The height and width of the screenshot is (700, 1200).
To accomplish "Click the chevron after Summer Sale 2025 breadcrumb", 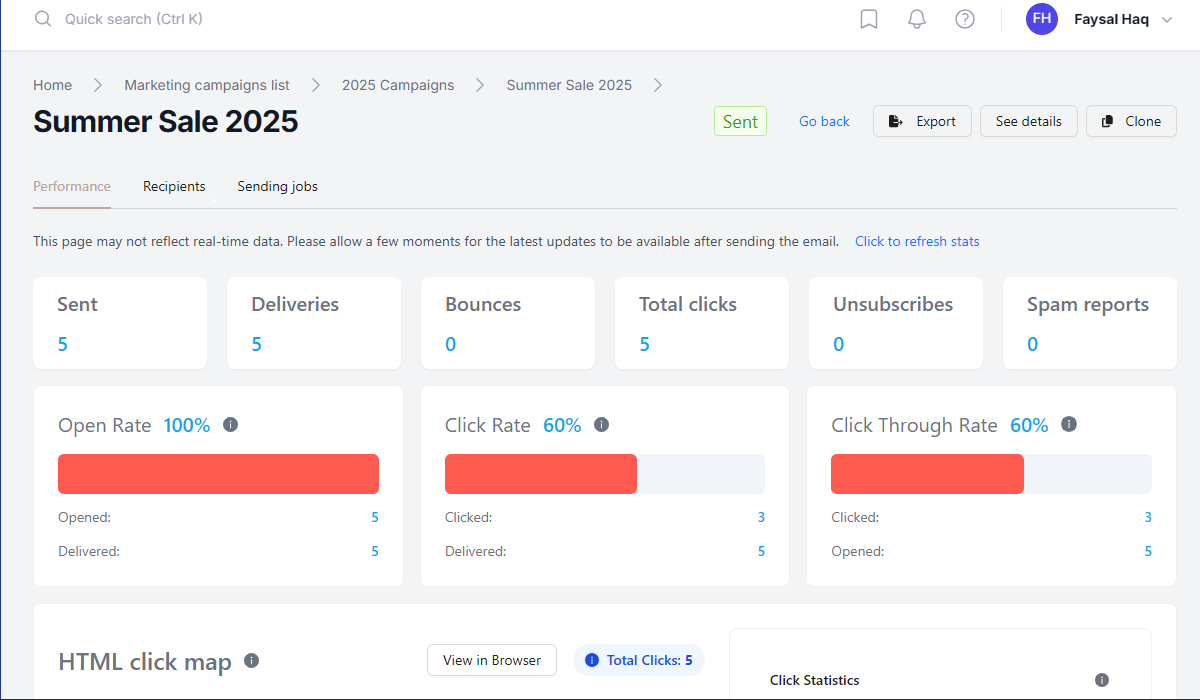I will pyautogui.click(x=658, y=85).
